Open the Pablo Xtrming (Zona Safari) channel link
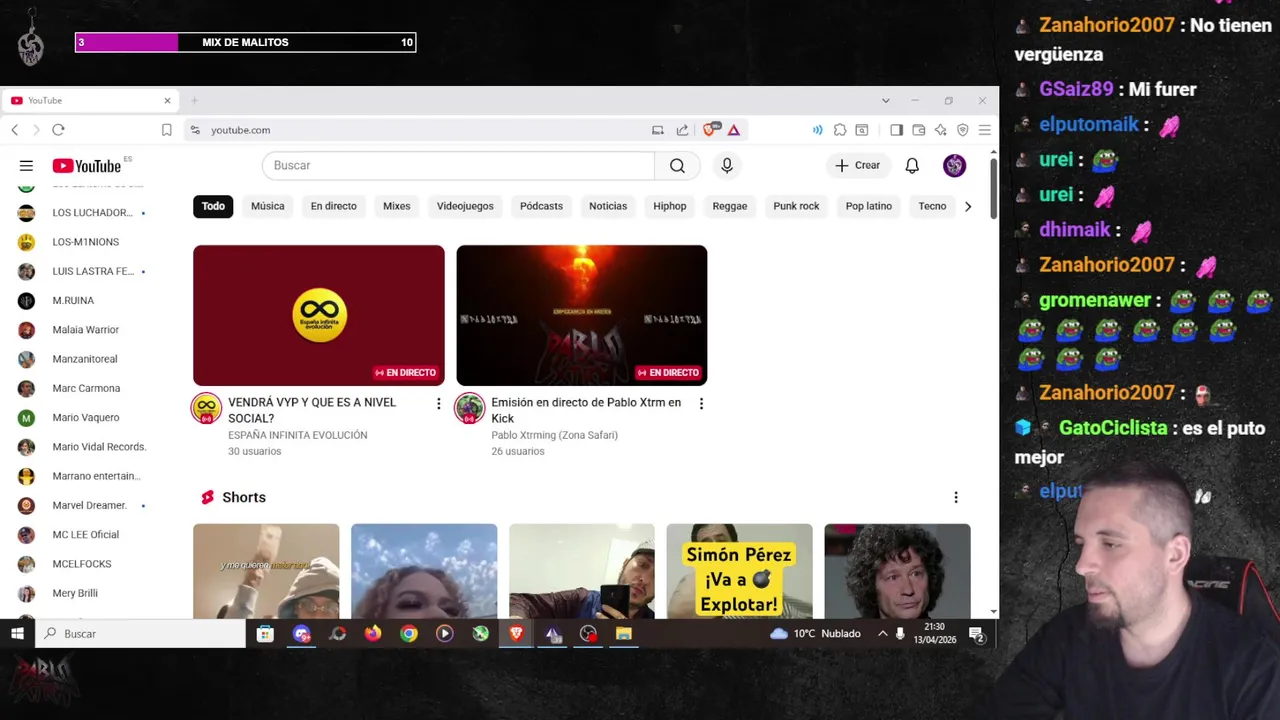This screenshot has height=720, width=1280. point(554,435)
